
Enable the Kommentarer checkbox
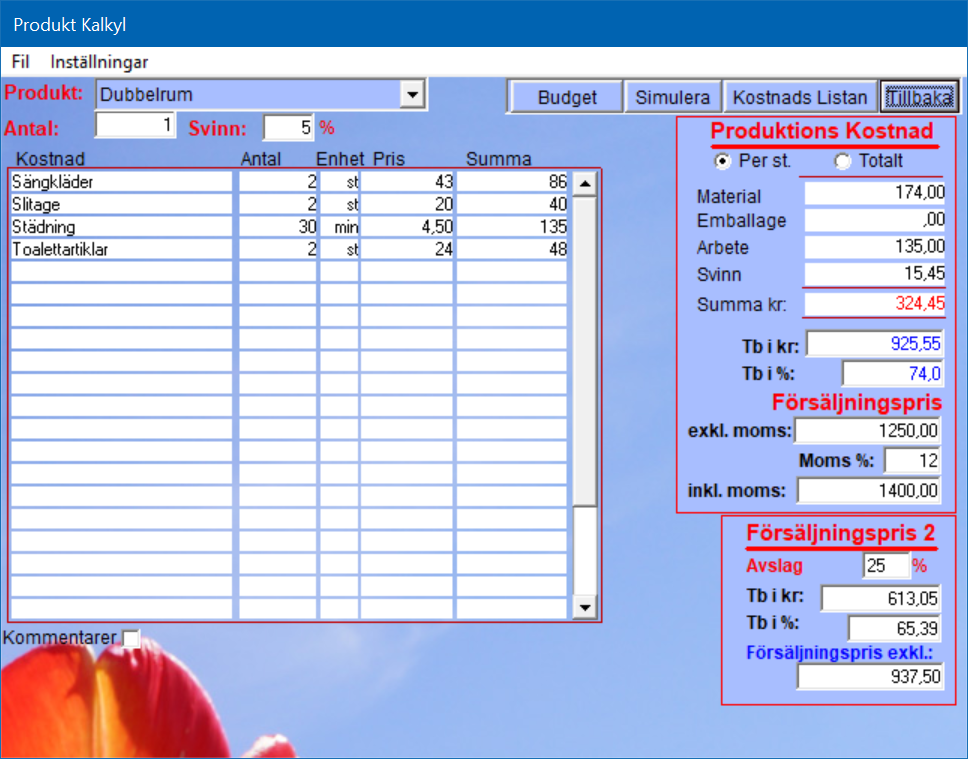pos(131,637)
